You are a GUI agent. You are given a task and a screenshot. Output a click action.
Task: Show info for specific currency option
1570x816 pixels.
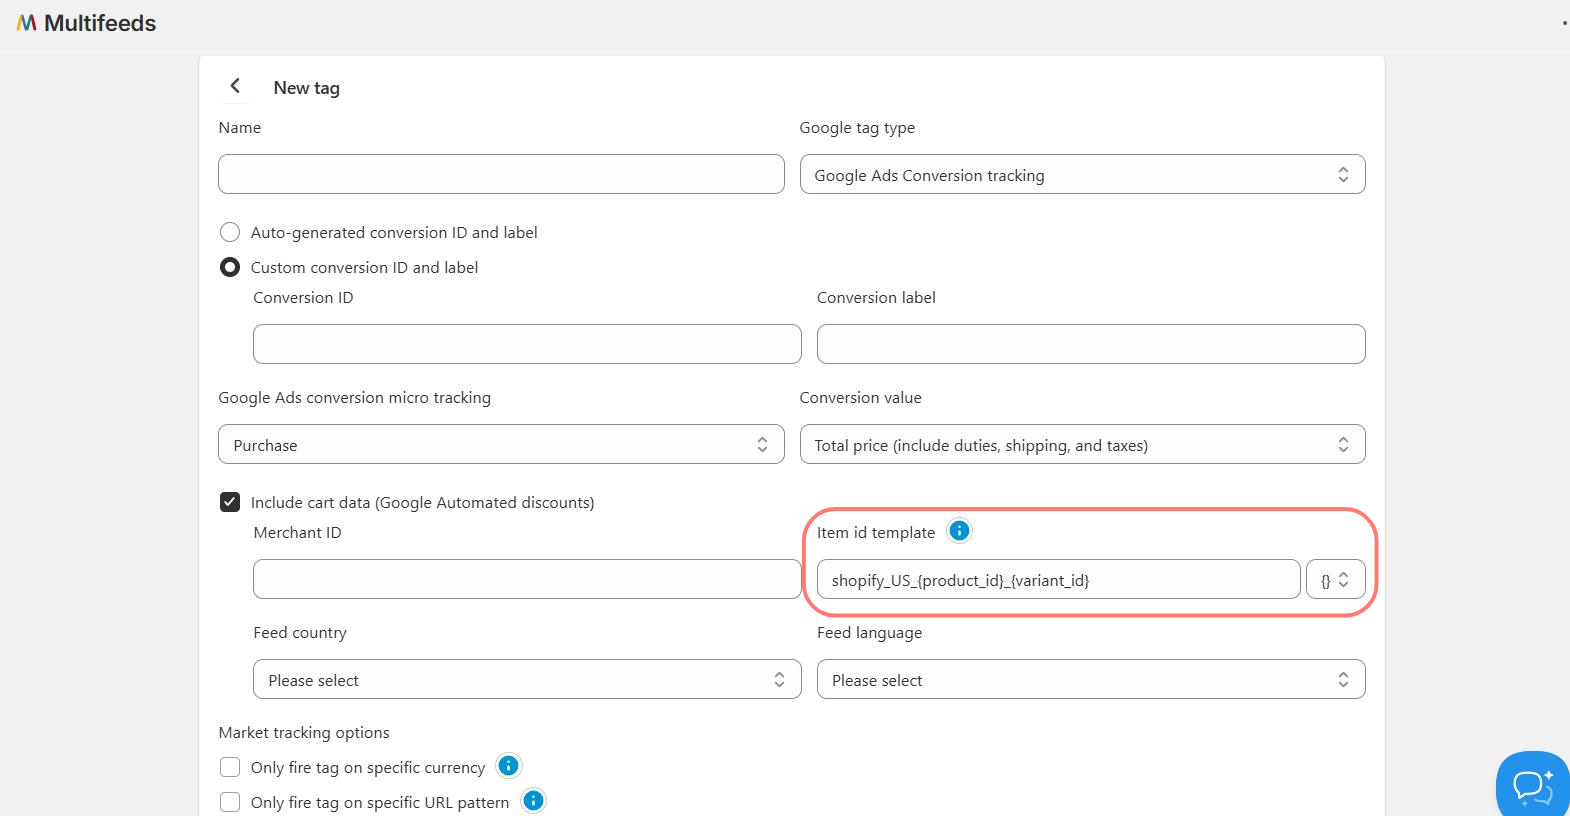pyautogui.click(x=508, y=766)
